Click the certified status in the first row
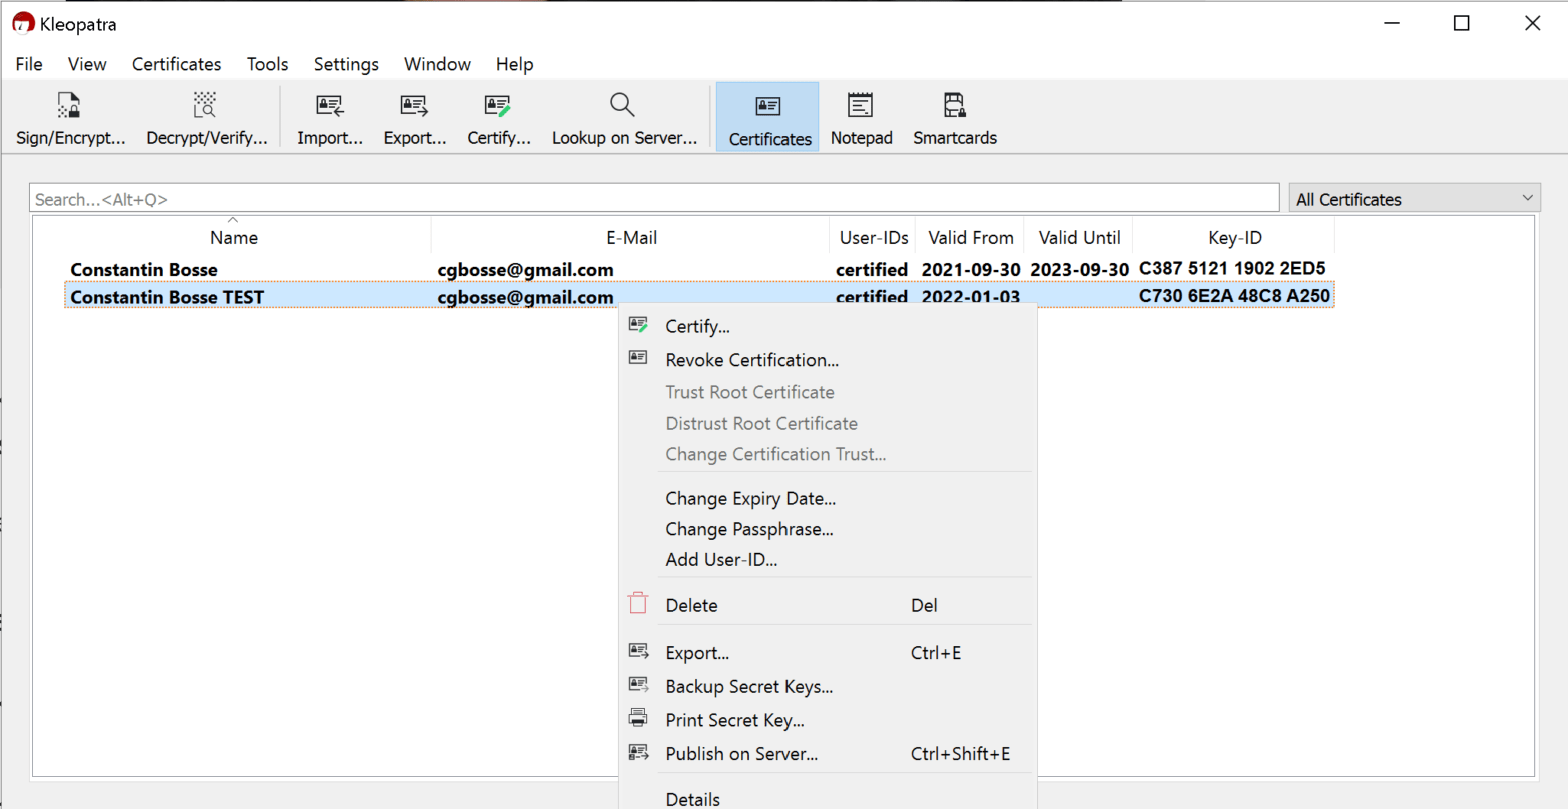This screenshot has width=1568, height=809. (872, 269)
